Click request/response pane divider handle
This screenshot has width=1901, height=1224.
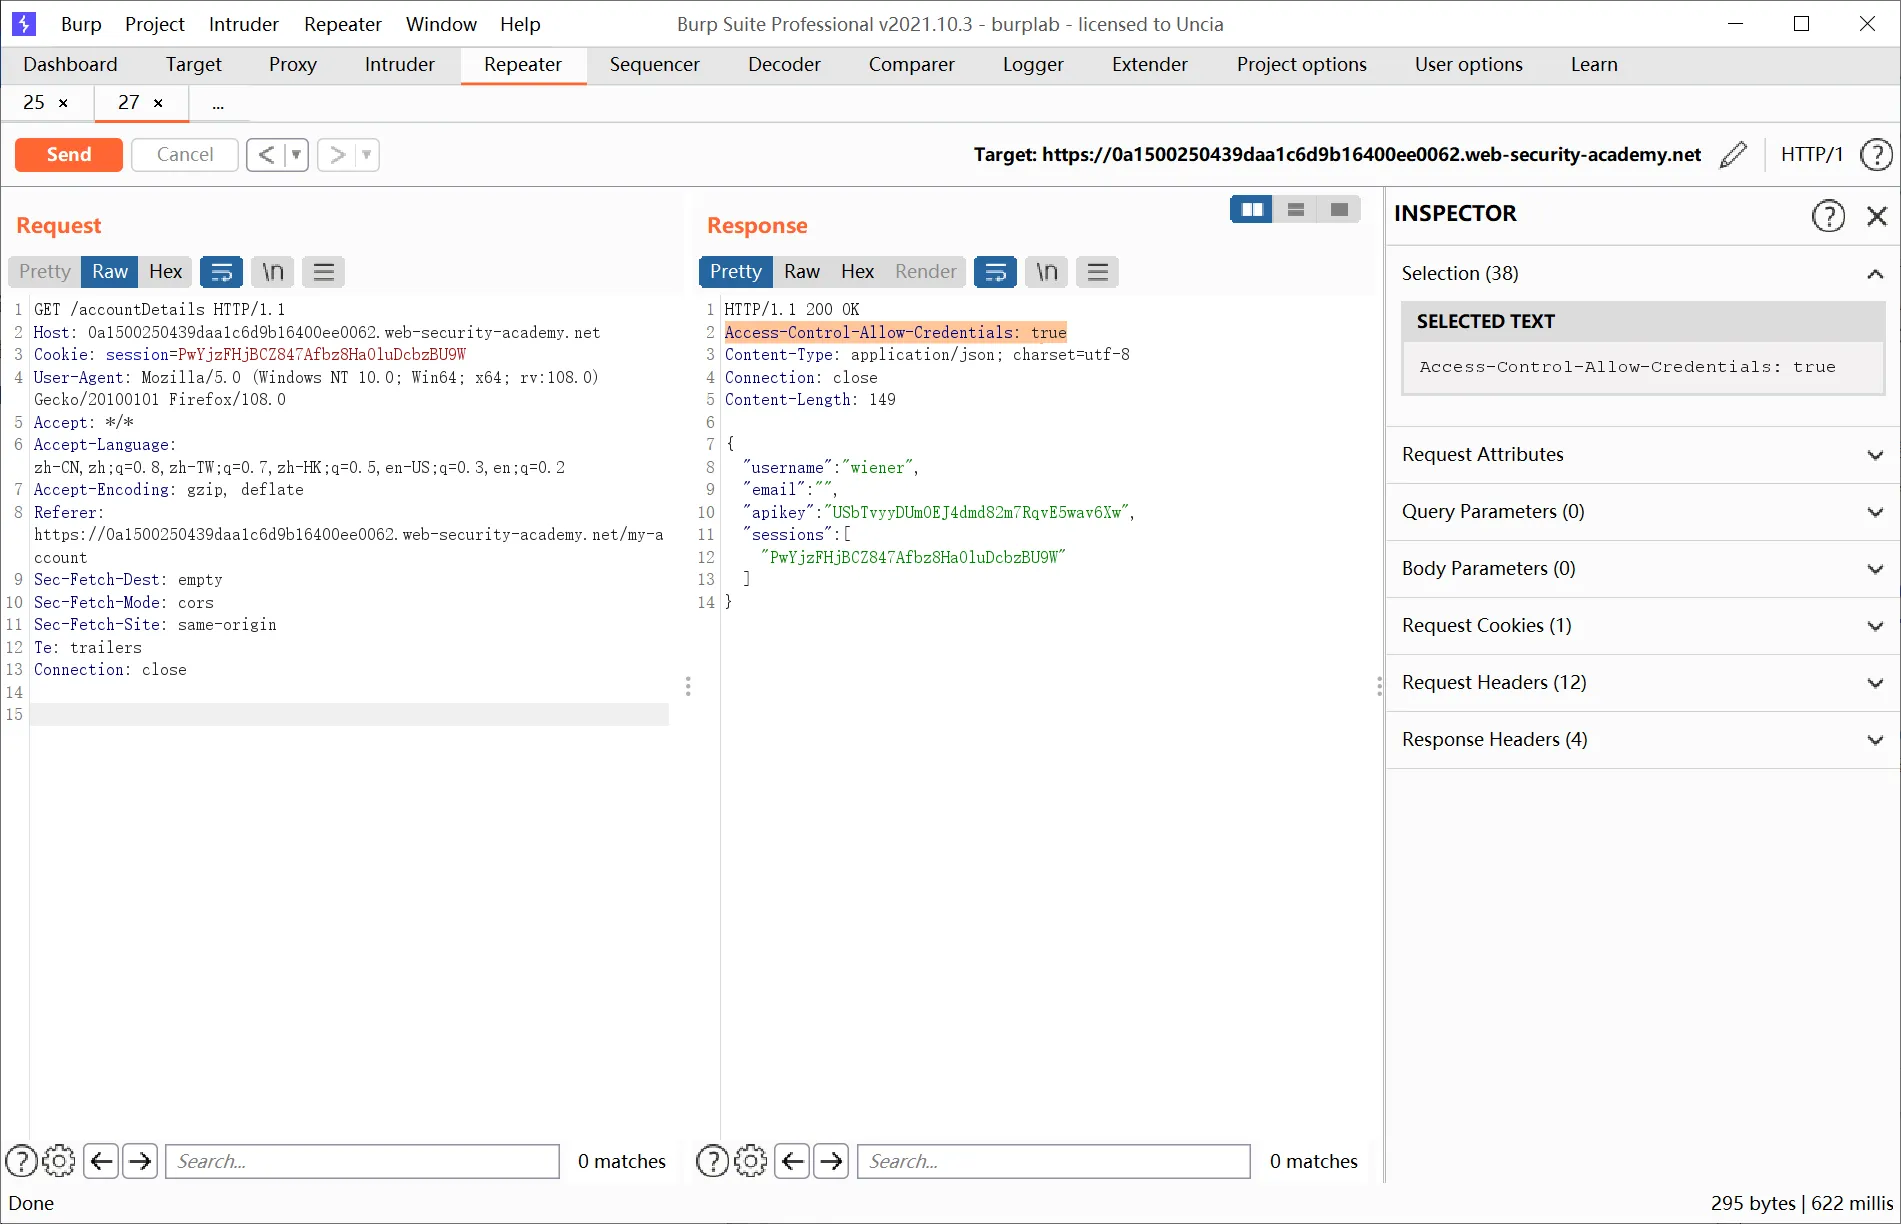pyautogui.click(x=688, y=686)
